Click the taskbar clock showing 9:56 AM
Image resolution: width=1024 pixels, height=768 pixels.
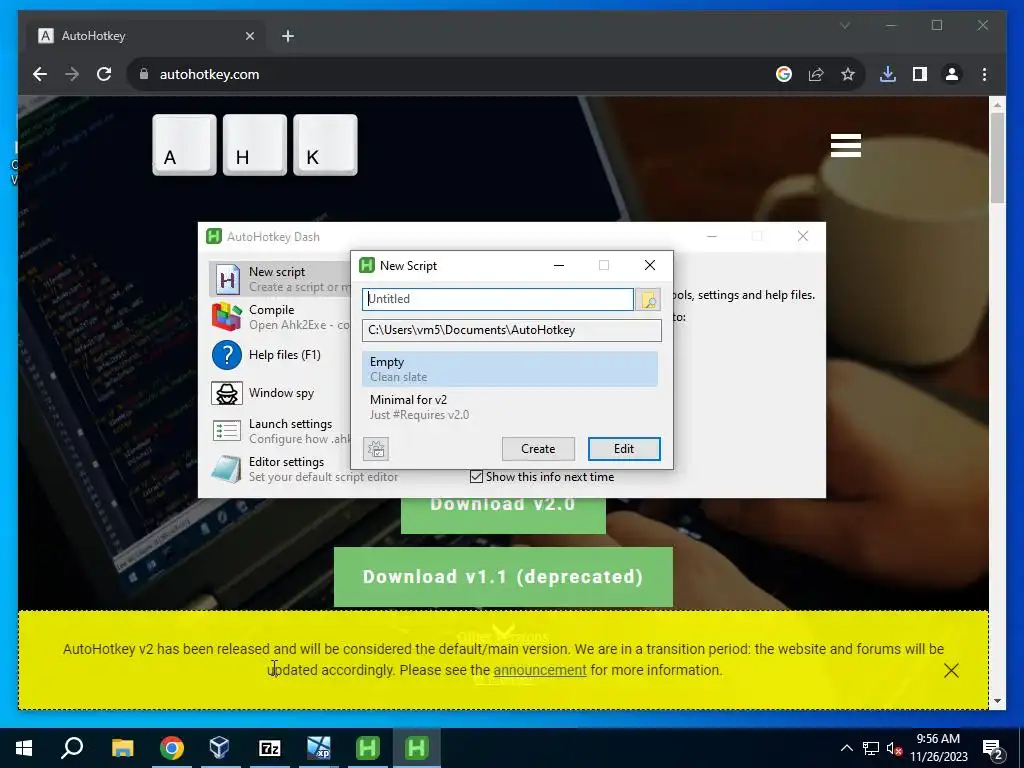point(938,748)
